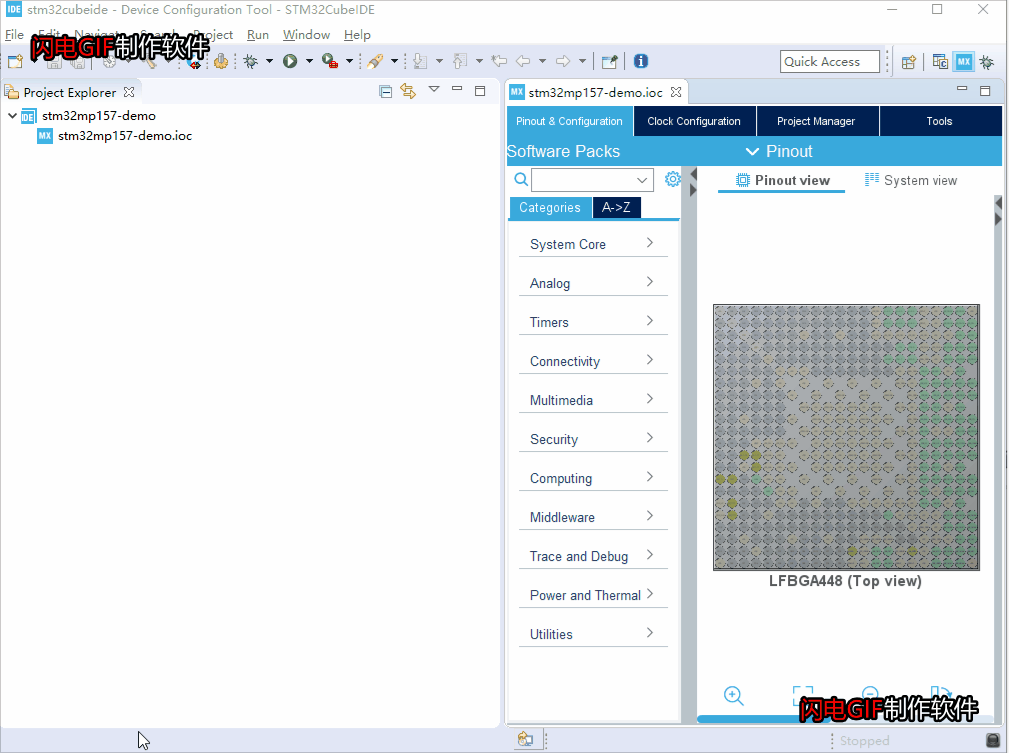The height and width of the screenshot is (753, 1009).
Task: Minimize the ioc editor area
Action: point(962,88)
